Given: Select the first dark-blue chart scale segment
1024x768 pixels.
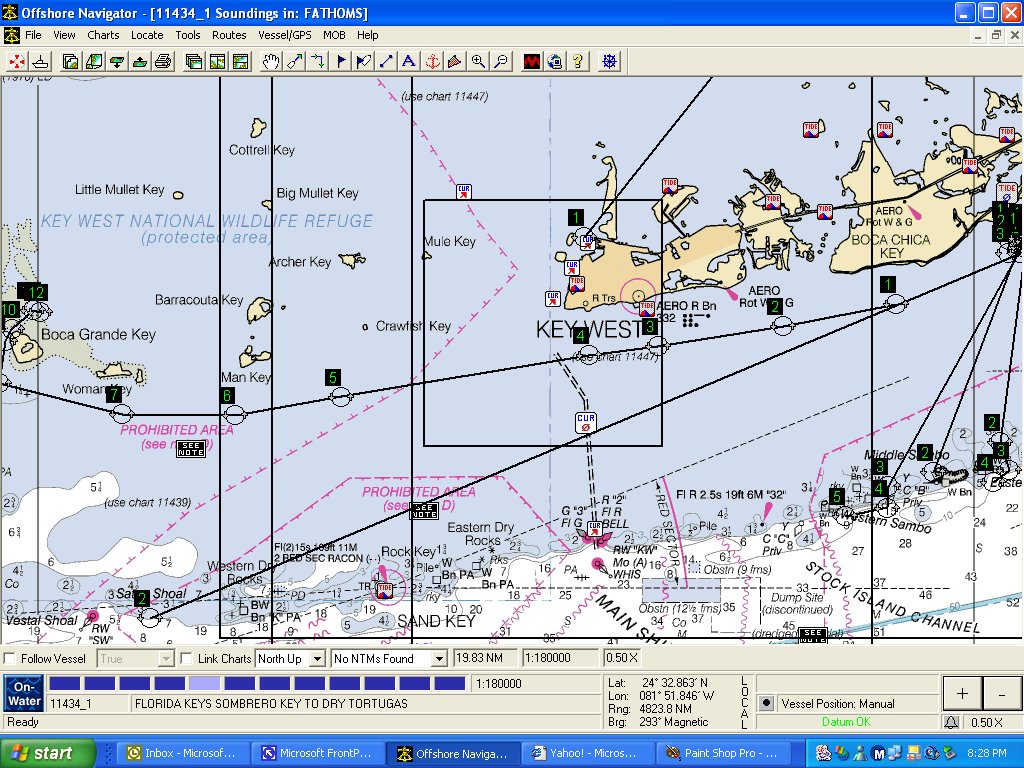Looking at the screenshot, I should [65, 684].
